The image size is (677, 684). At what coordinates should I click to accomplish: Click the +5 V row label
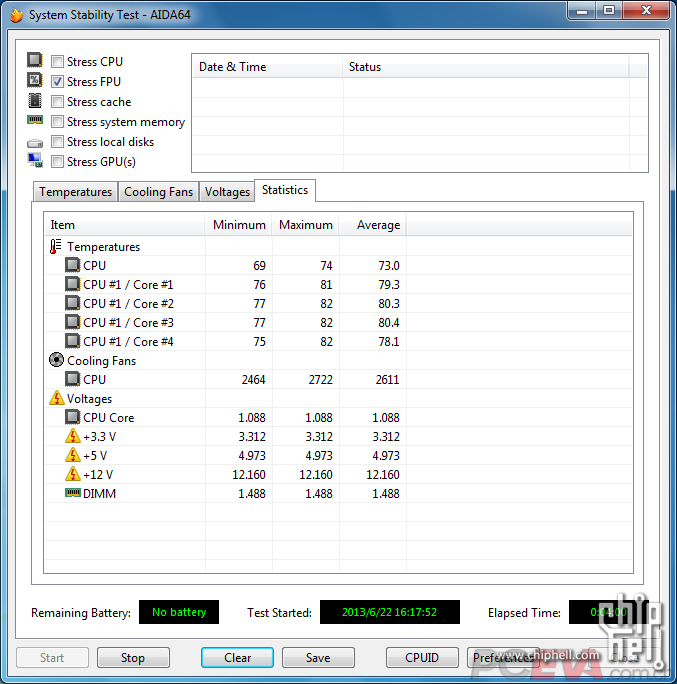click(x=95, y=456)
